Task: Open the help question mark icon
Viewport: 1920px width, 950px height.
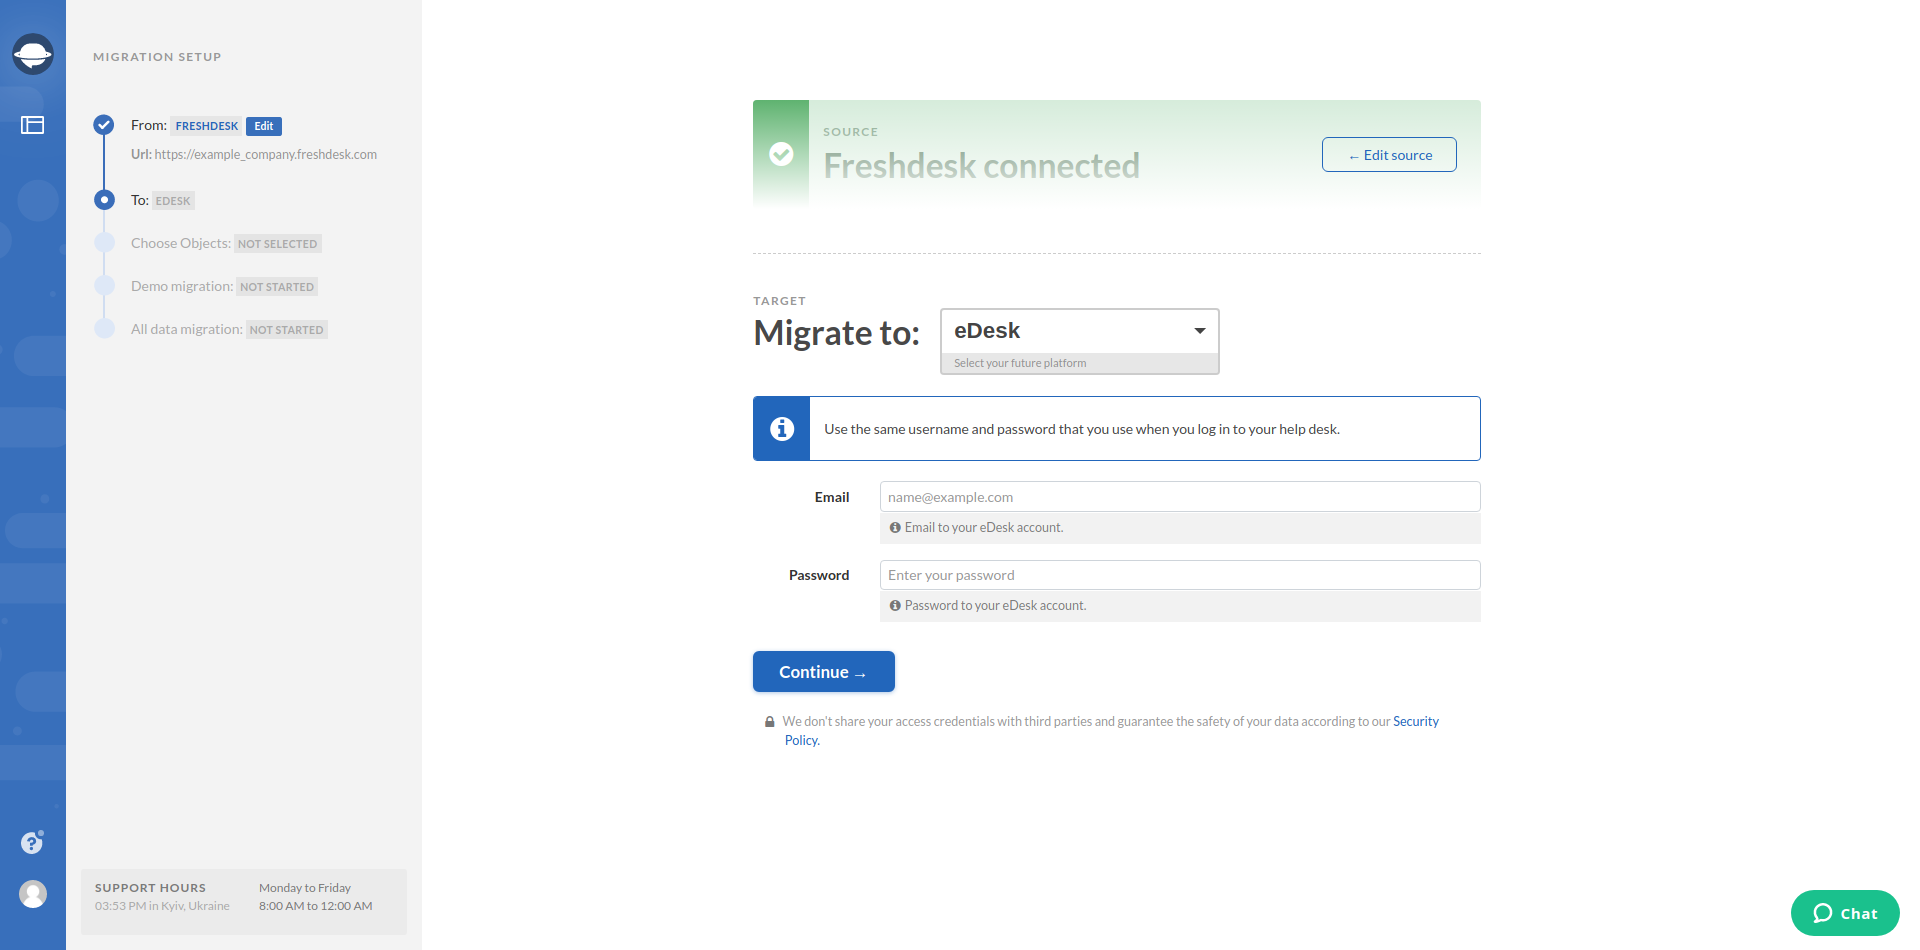Action: coord(32,843)
